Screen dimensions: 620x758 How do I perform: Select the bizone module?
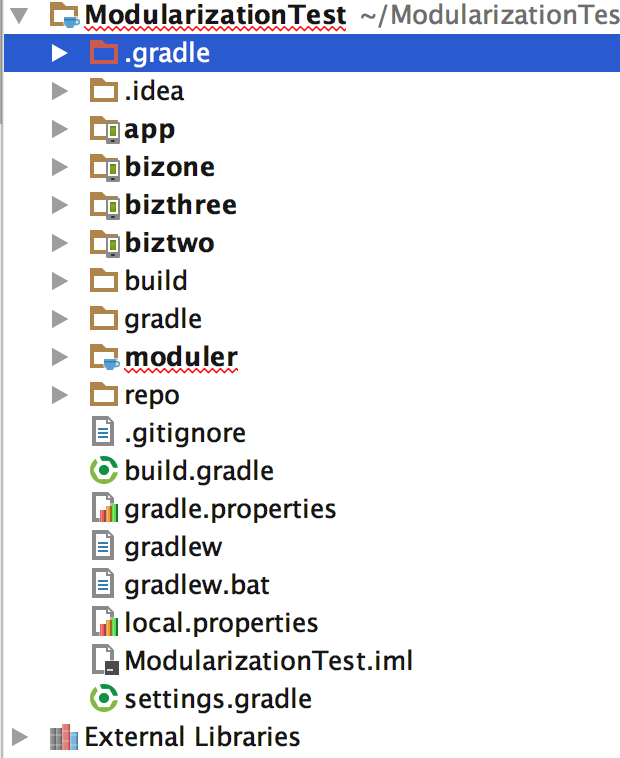[170, 167]
